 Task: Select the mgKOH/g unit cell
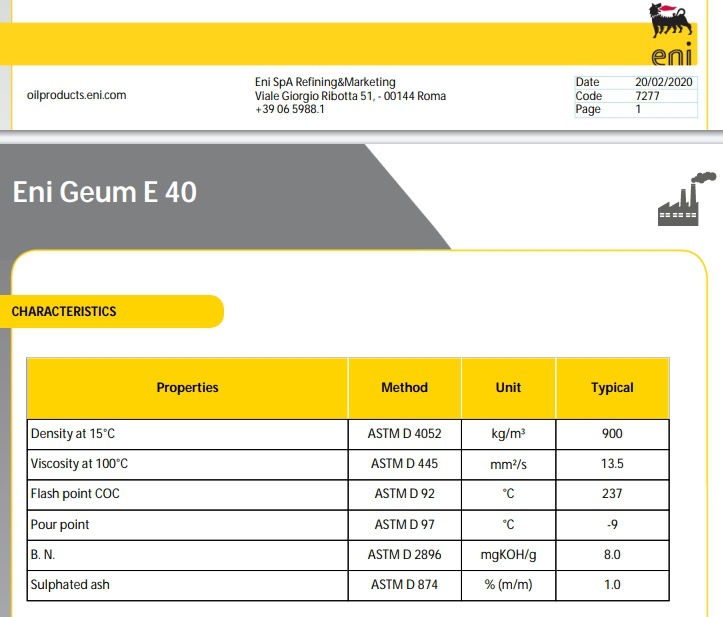pos(508,555)
